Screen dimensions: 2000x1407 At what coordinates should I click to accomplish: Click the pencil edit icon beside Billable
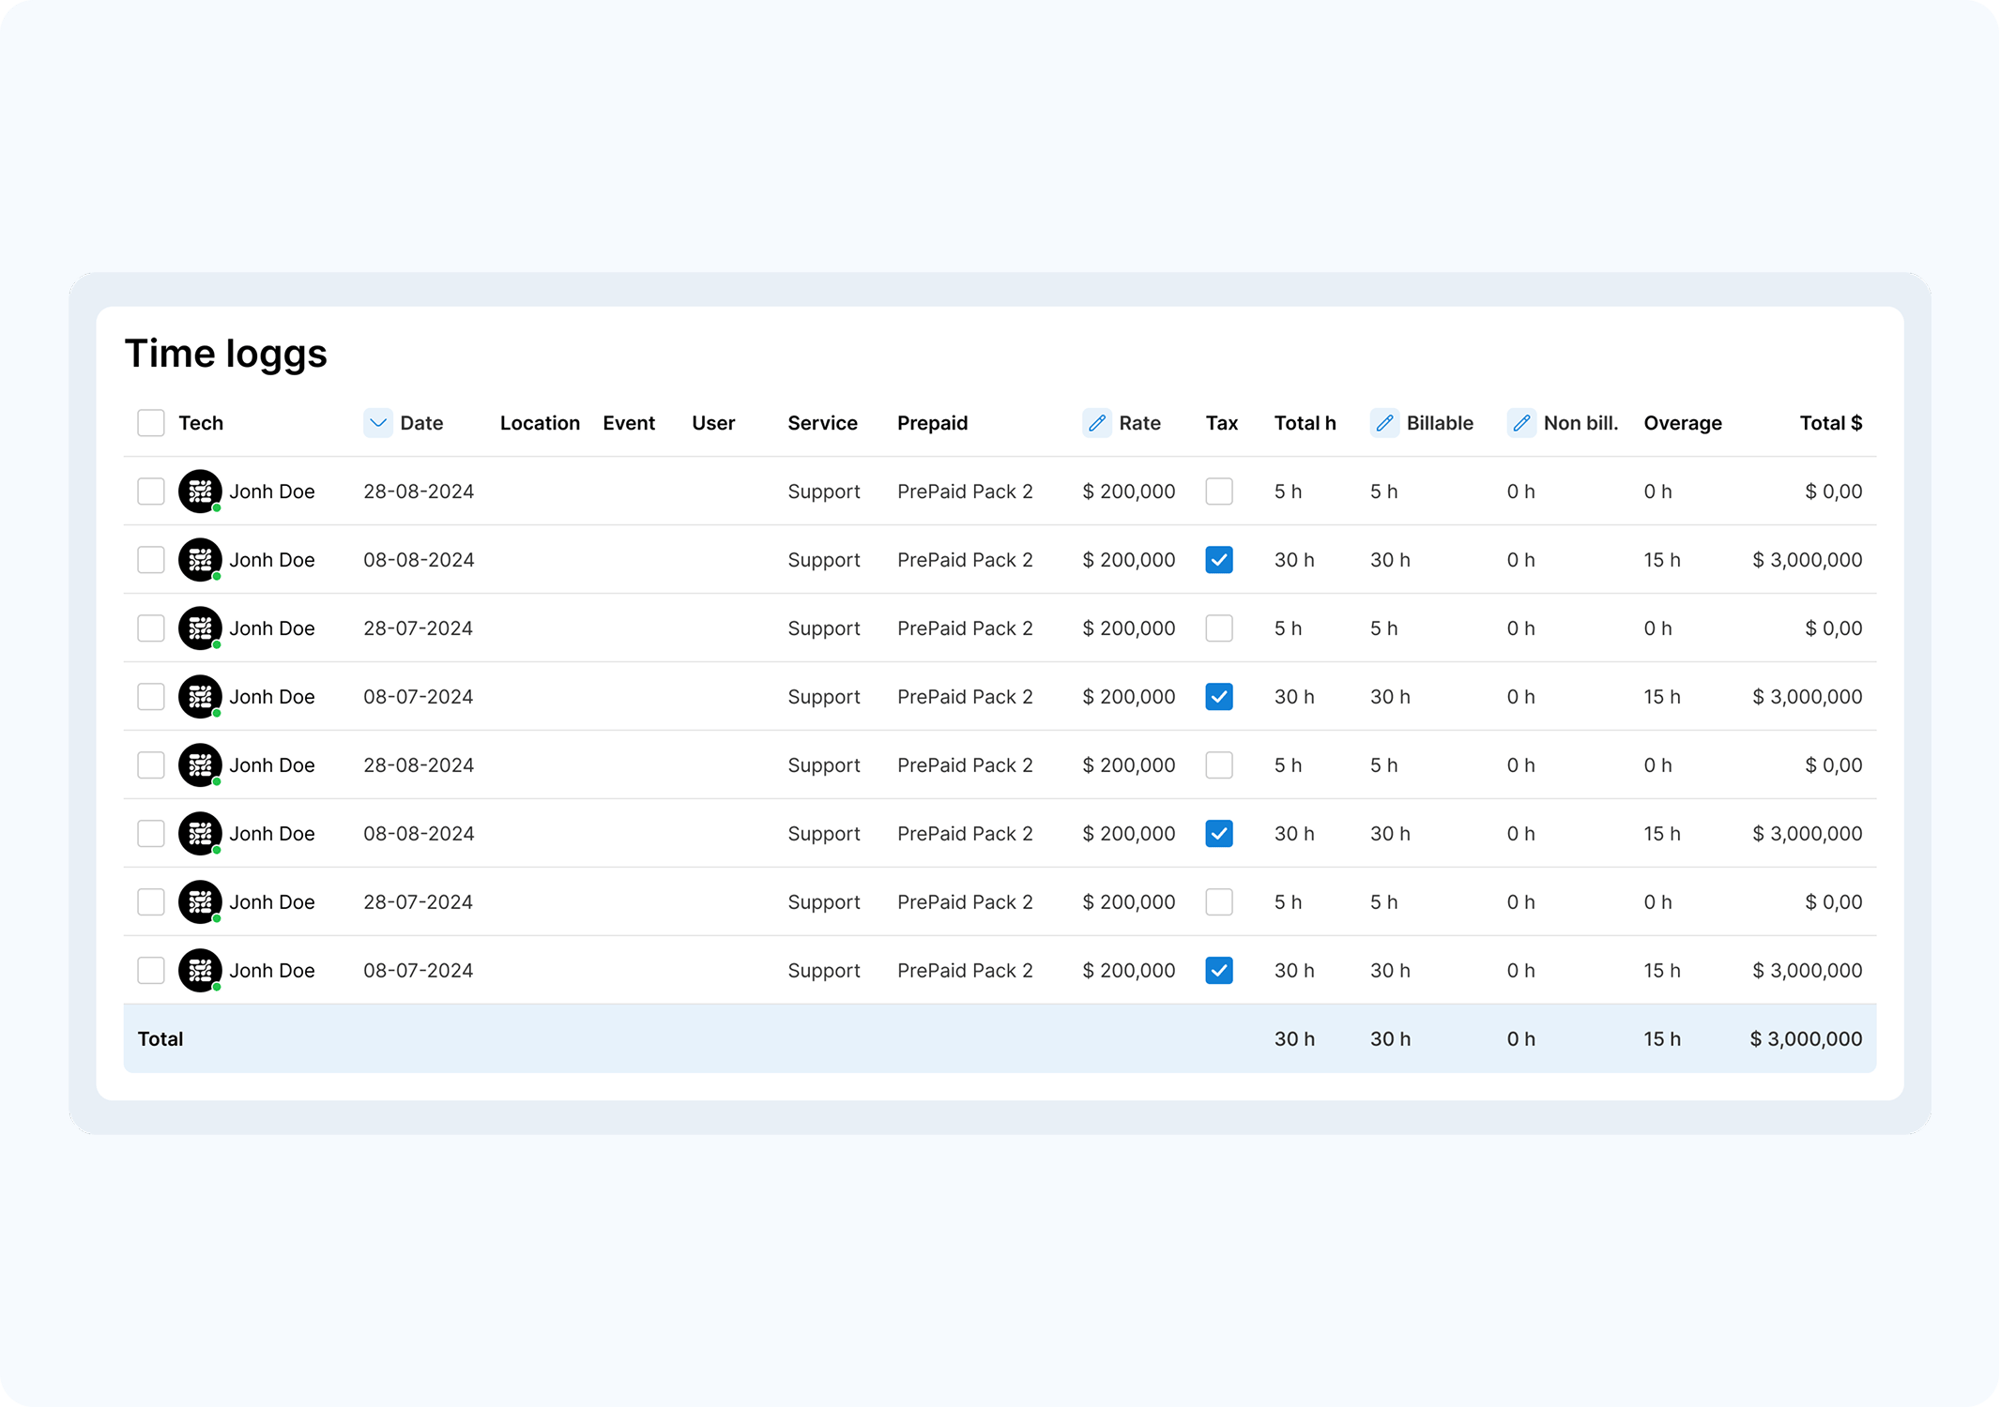click(x=1384, y=423)
